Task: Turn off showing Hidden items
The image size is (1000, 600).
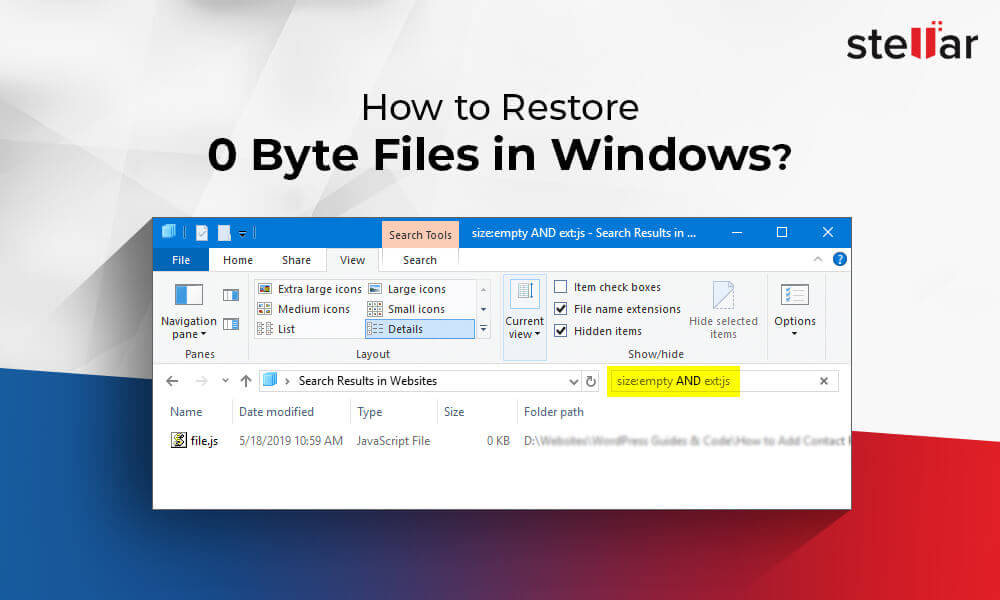Action: [561, 331]
